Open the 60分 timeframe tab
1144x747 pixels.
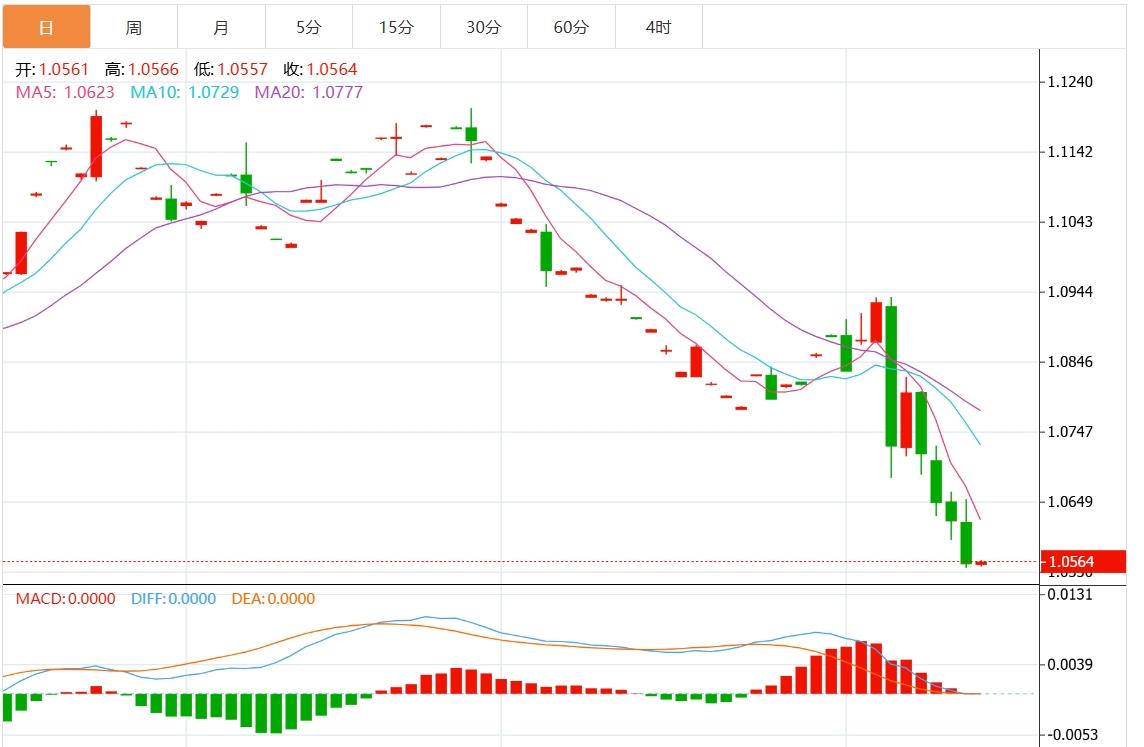click(x=571, y=27)
